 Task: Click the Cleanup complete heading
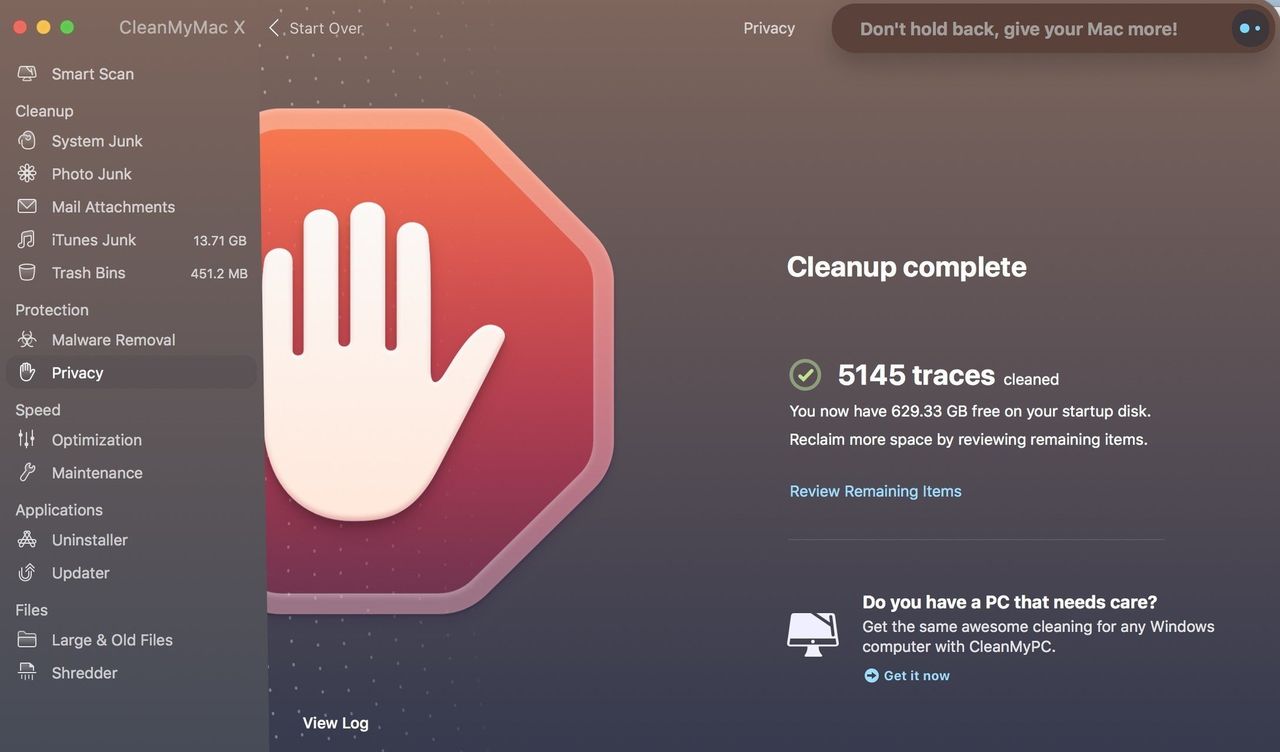[x=907, y=267]
